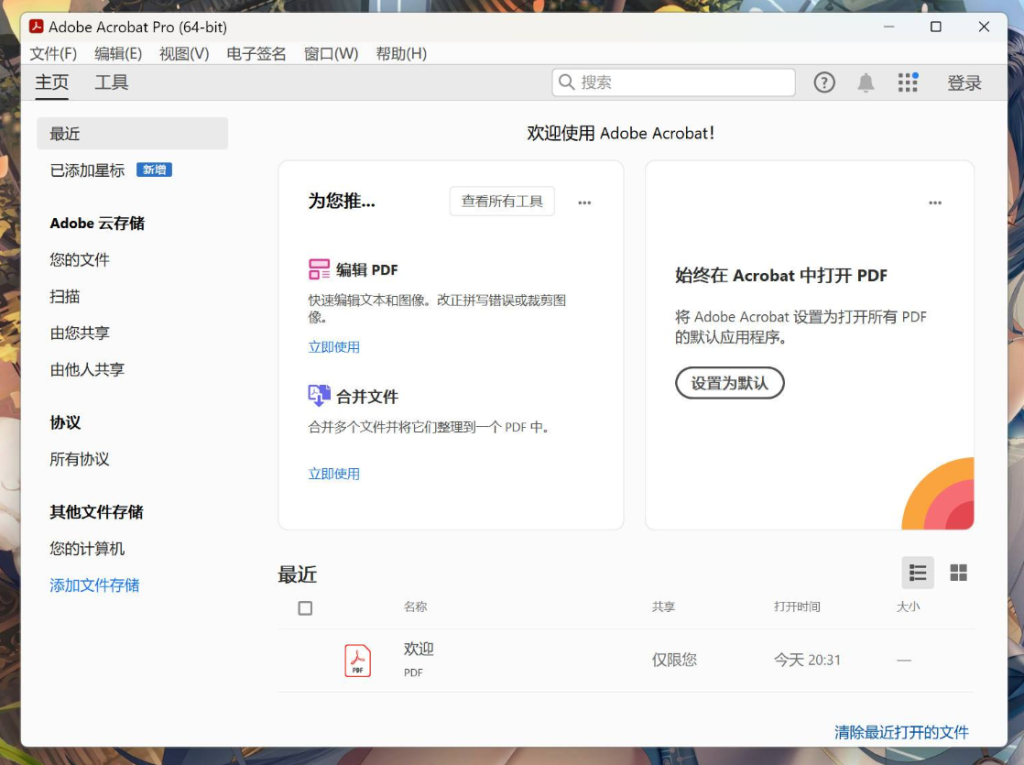
Task: Switch recent files to grid view
Action: click(x=958, y=573)
